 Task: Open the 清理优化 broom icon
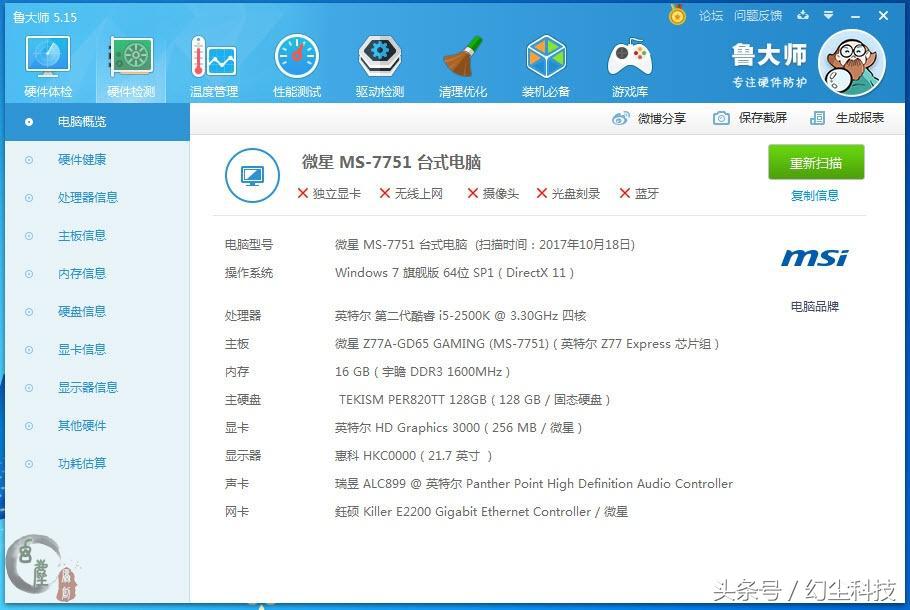point(462,58)
